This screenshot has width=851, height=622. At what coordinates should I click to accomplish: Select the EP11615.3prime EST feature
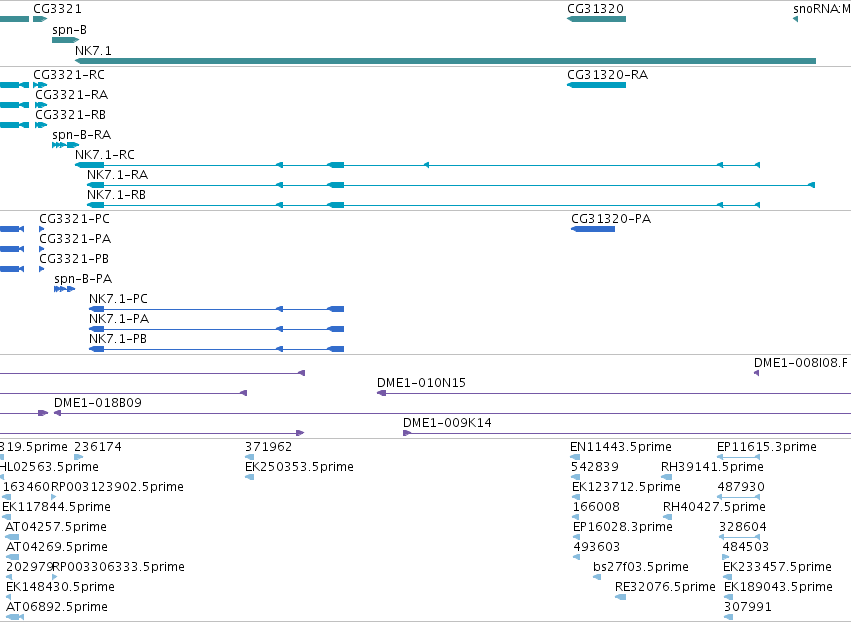738,457
